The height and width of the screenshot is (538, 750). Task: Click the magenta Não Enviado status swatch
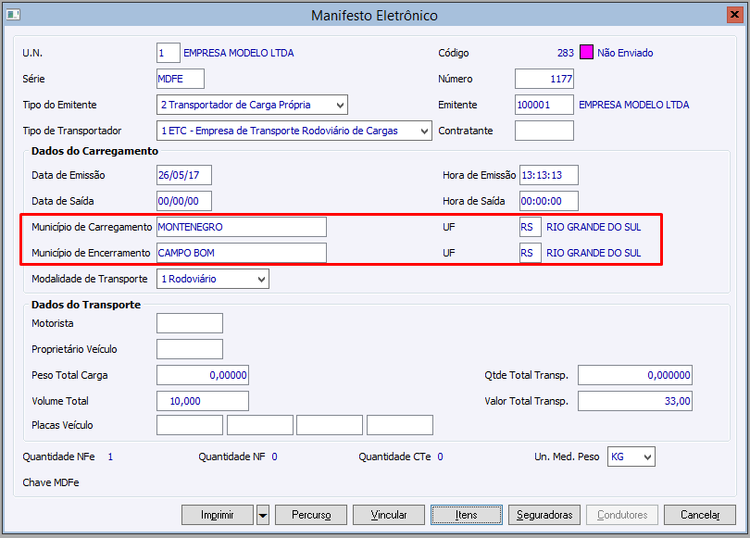586,53
